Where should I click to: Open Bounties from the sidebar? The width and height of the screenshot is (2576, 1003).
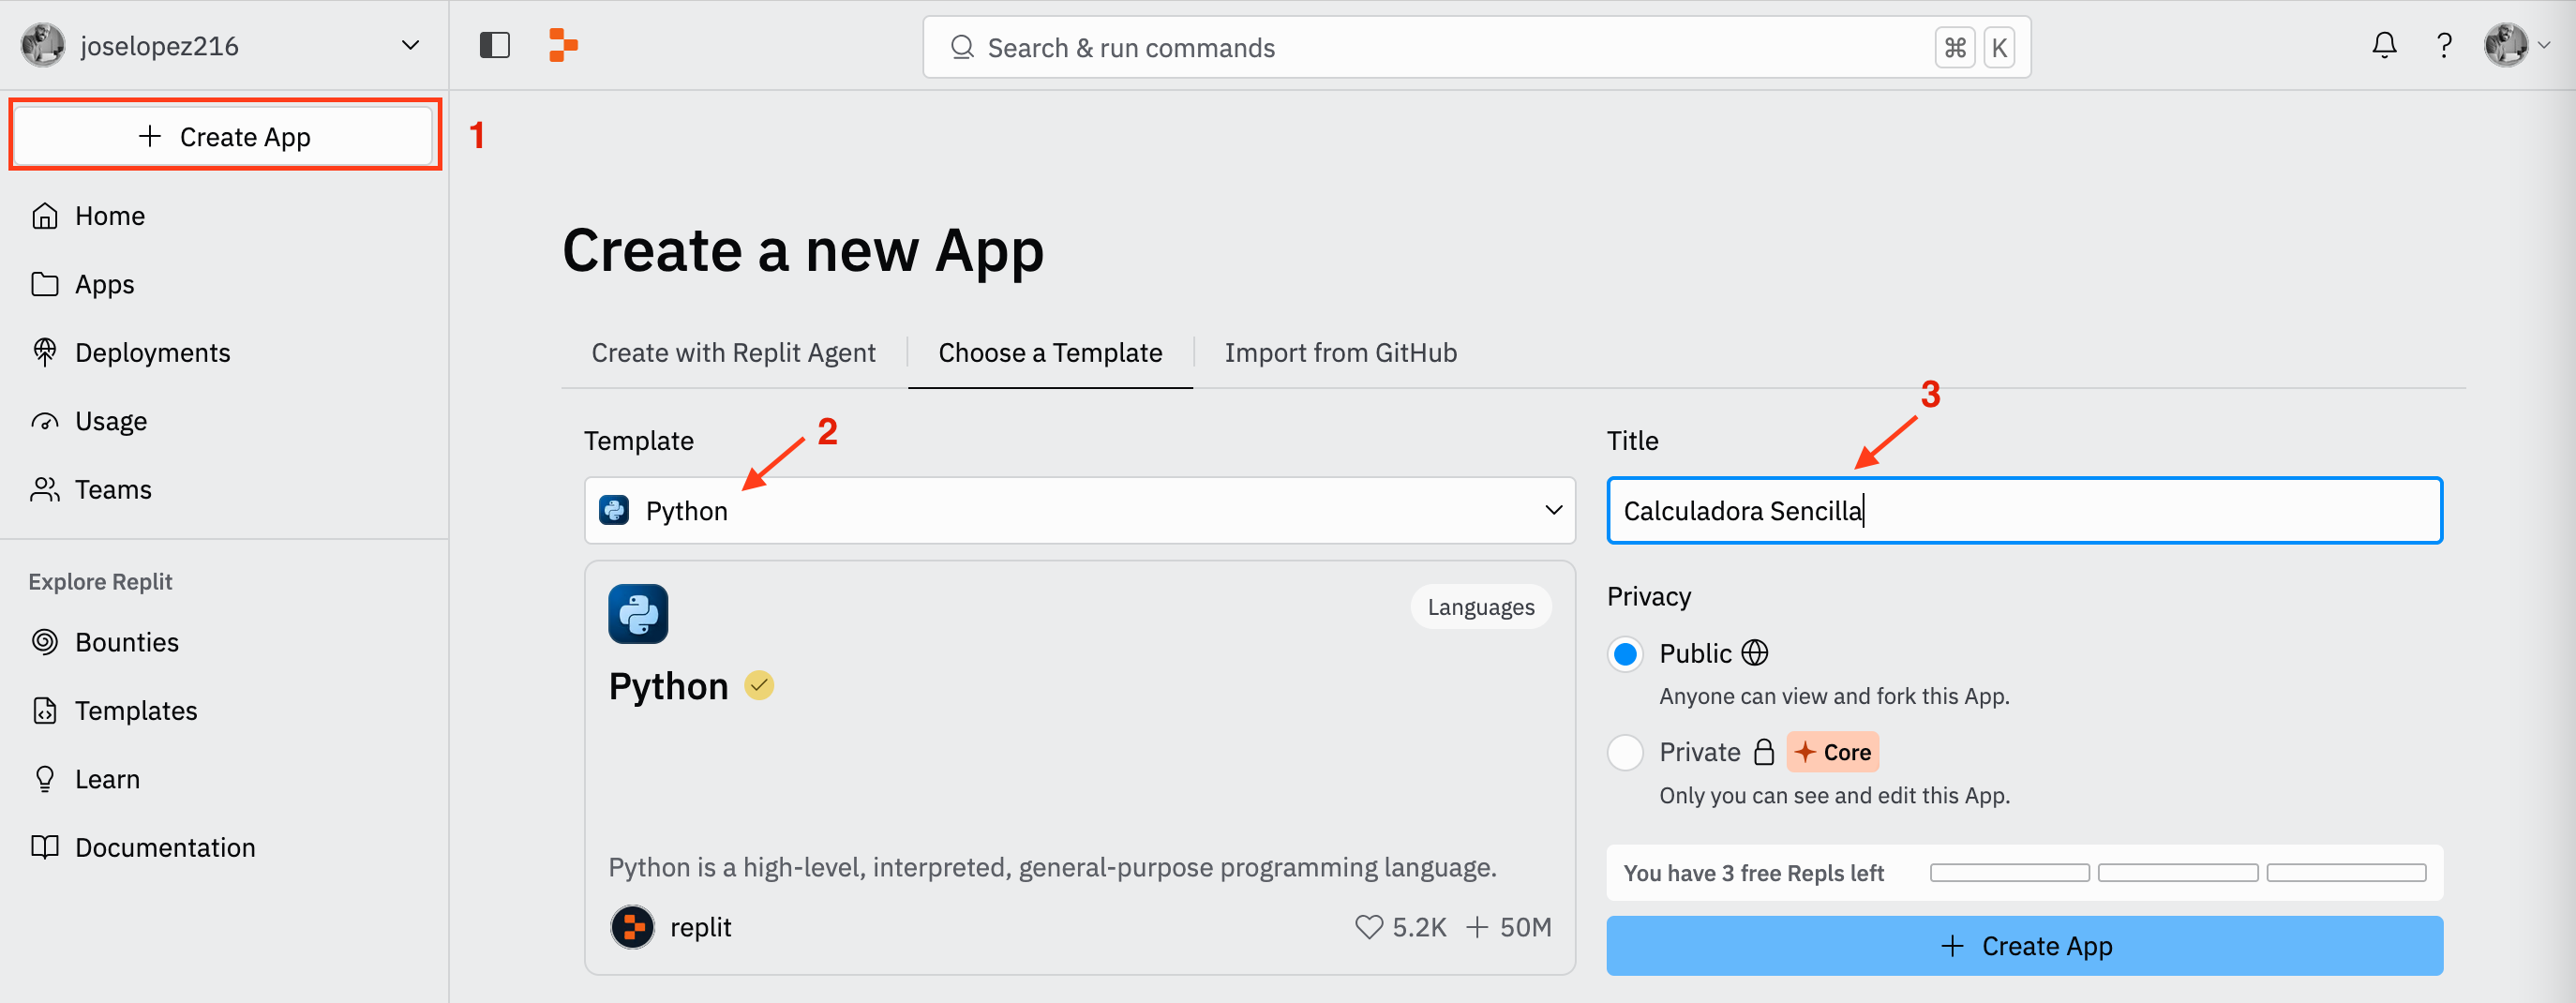126,642
